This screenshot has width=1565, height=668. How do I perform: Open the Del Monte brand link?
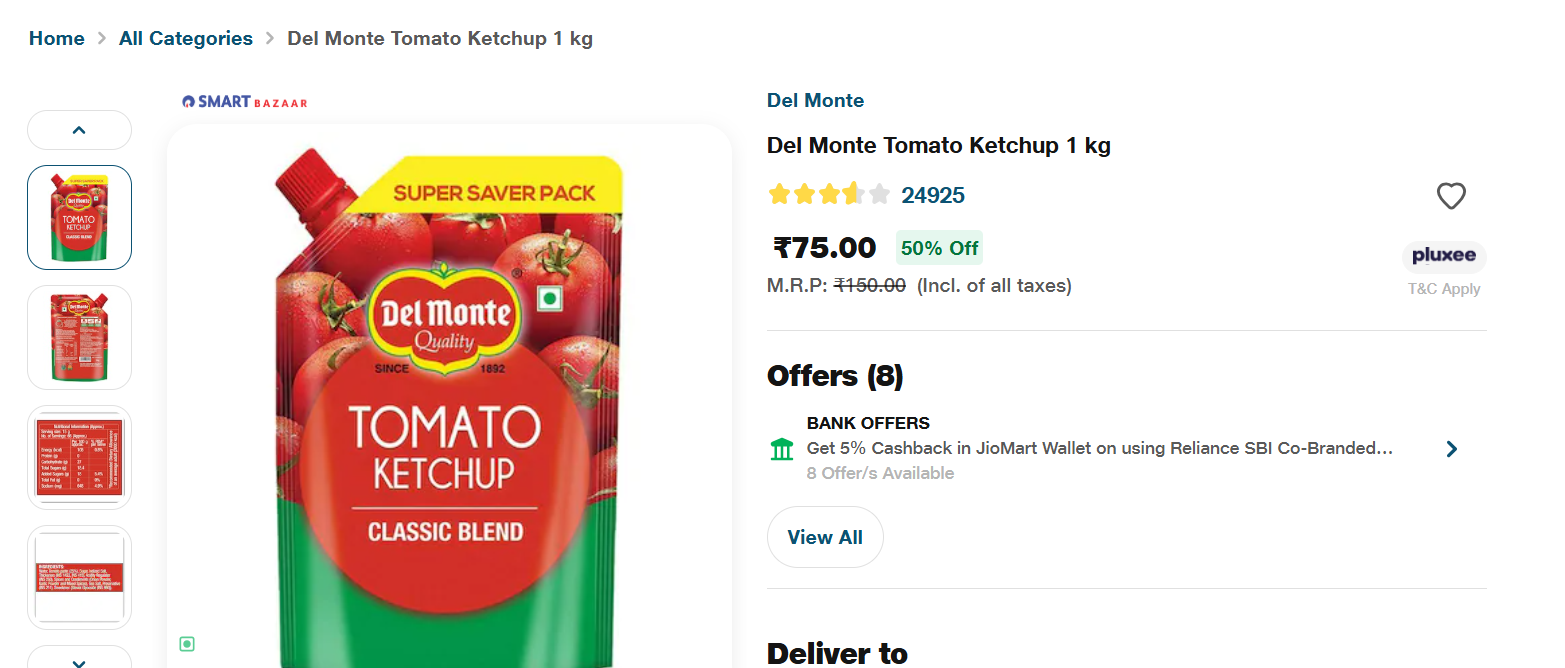pos(815,100)
